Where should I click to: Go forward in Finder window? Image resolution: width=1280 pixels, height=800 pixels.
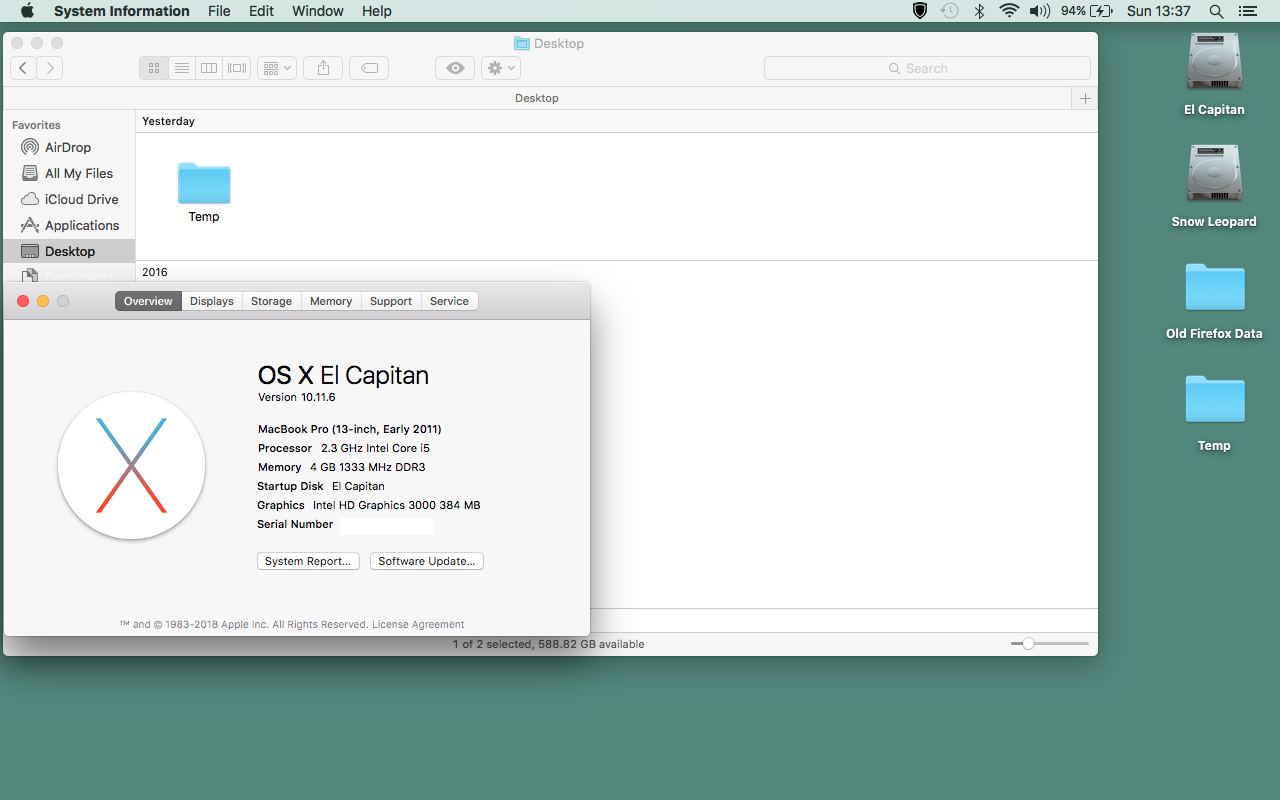pyautogui.click(x=50, y=68)
